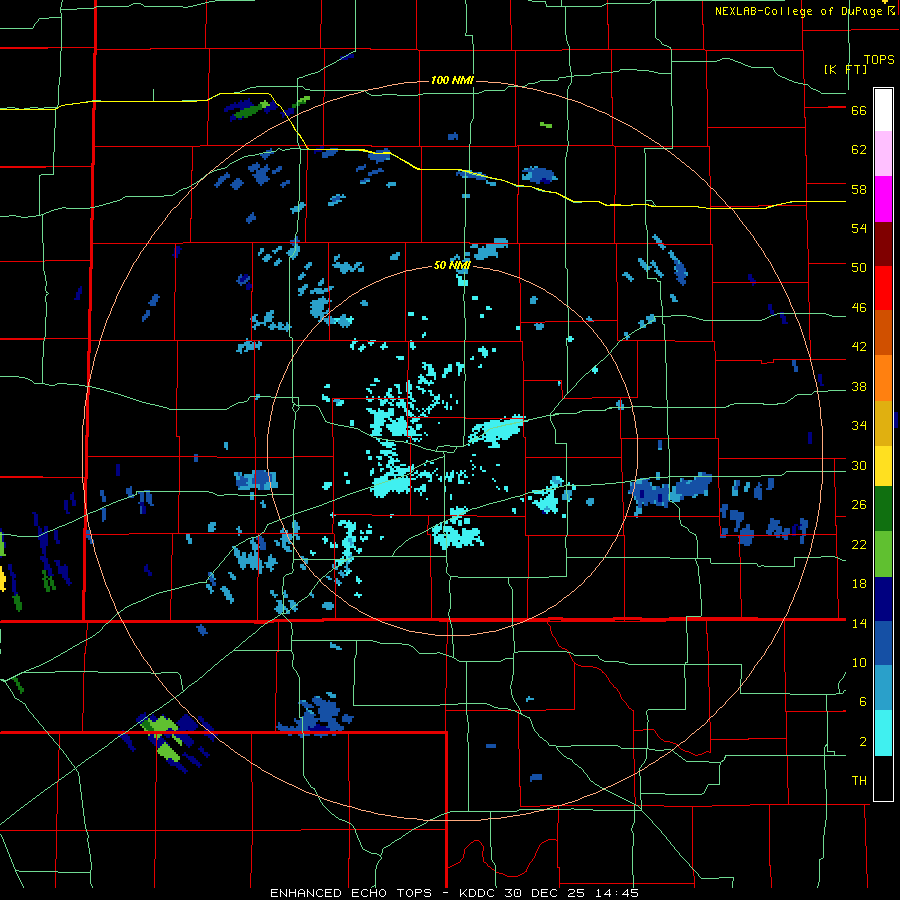Click the cyan swatch near 2

point(883,733)
